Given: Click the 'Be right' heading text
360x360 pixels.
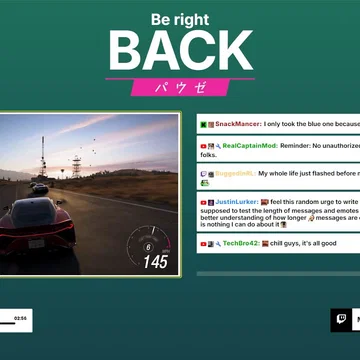Looking at the screenshot, I should click(180, 20).
